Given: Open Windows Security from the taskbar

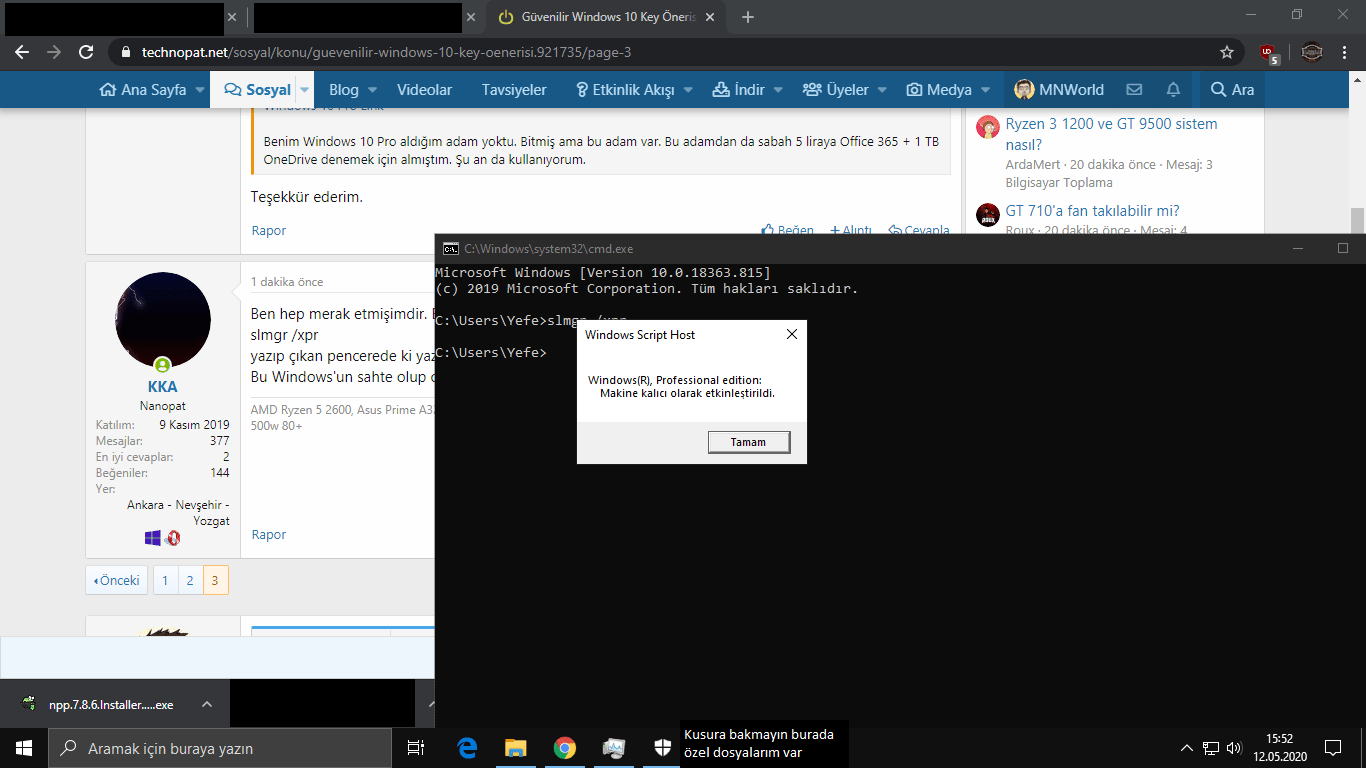Looking at the screenshot, I should pyautogui.click(x=663, y=747).
